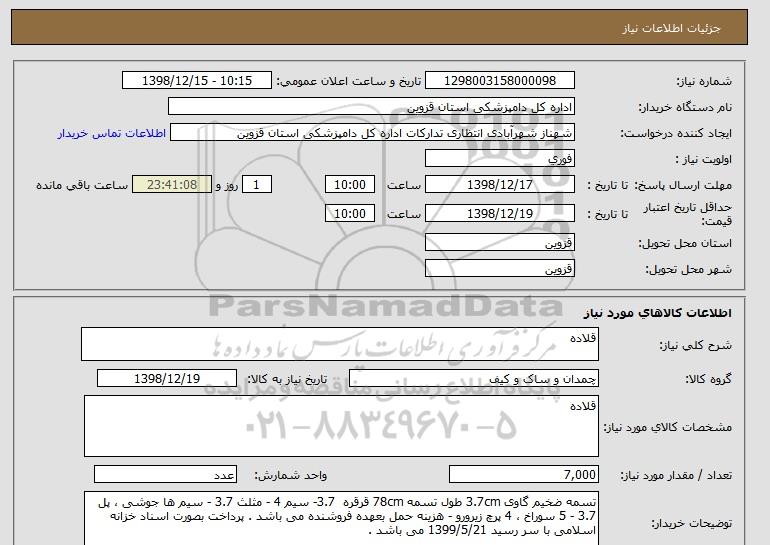
Task: Click the general description box قلاده
Action: pyautogui.click(x=340, y=344)
